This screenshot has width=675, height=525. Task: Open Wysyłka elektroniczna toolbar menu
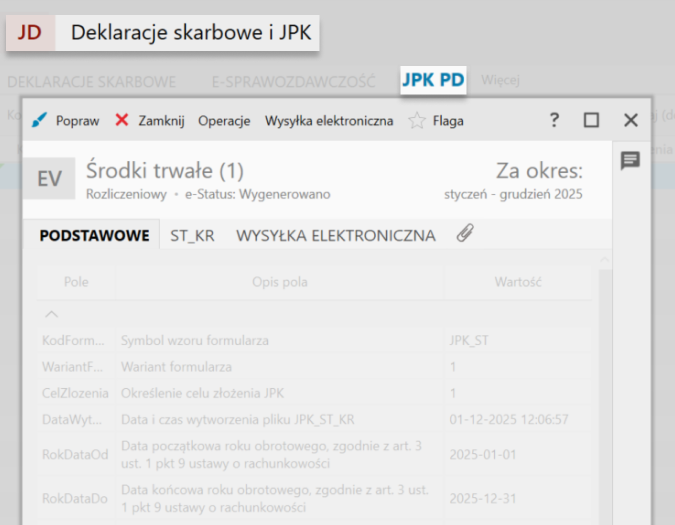coord(328,121)
